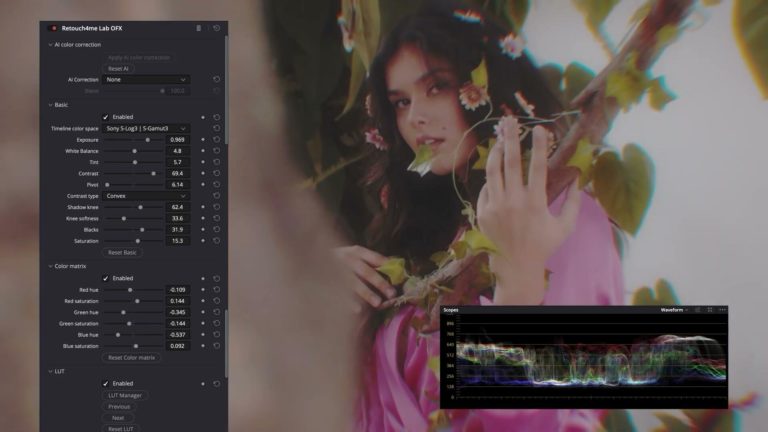768x432 pixels.
Task: Toggle the Blue saturation keyframe dot
Action: [203, 346]
